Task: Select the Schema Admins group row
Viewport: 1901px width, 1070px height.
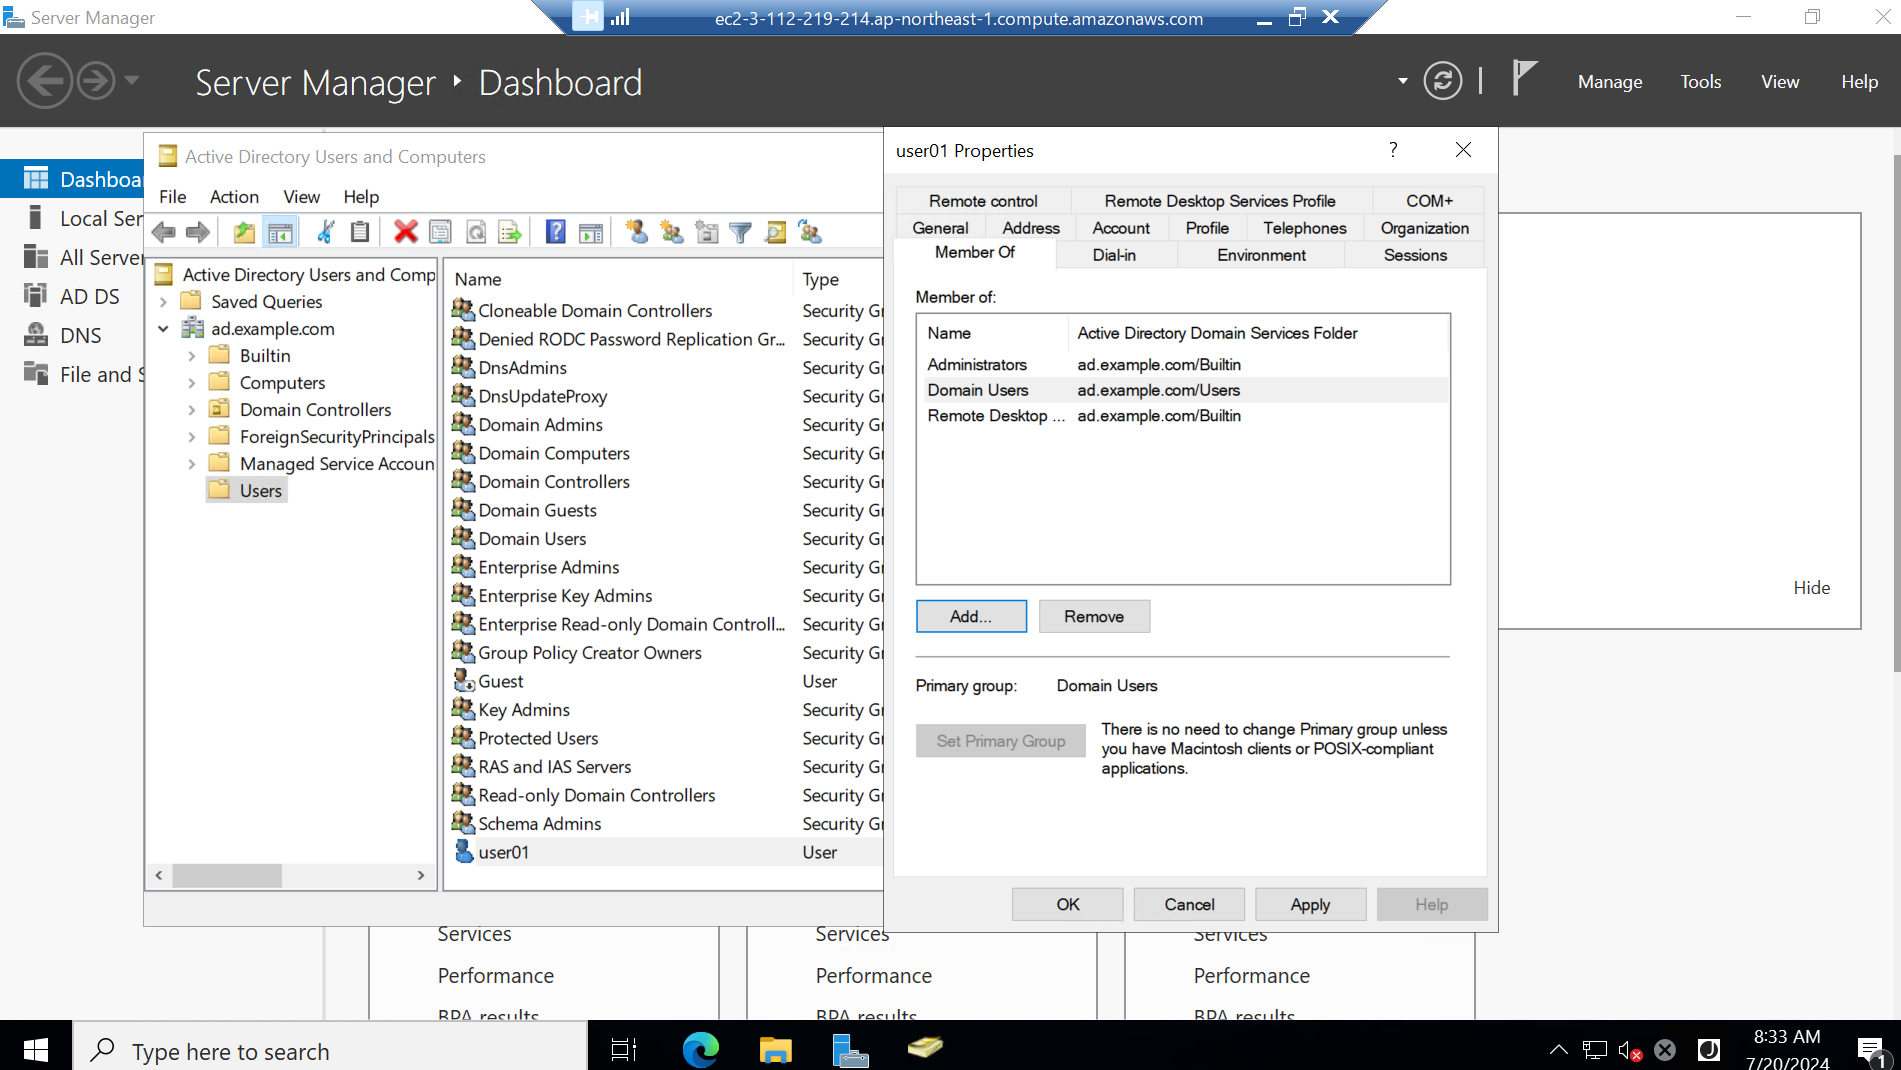Action: [540, 824]
